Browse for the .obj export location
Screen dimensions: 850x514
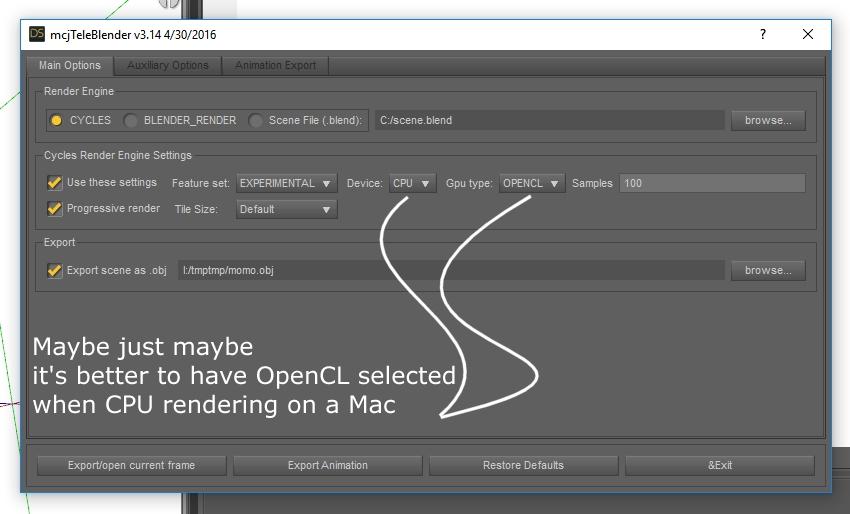point(768,270)
